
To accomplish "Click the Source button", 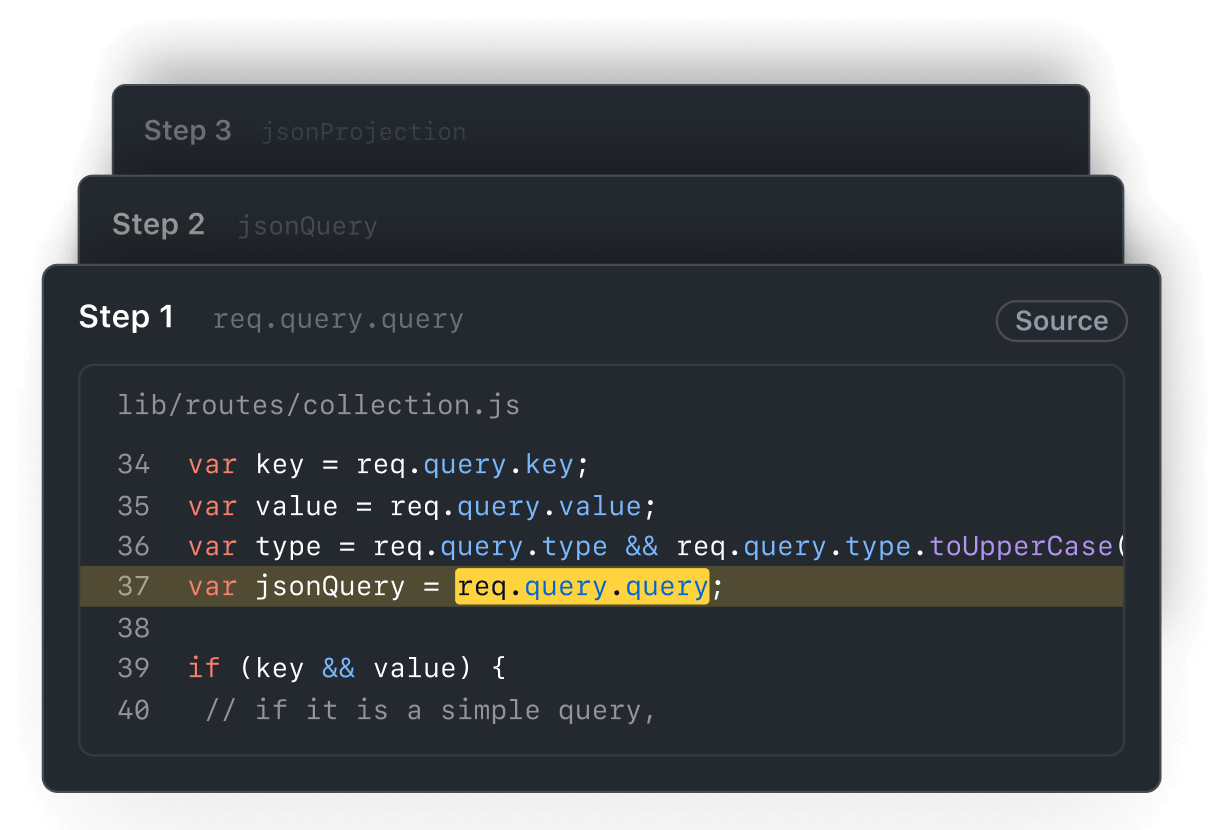I will (x=1061, y=321).
